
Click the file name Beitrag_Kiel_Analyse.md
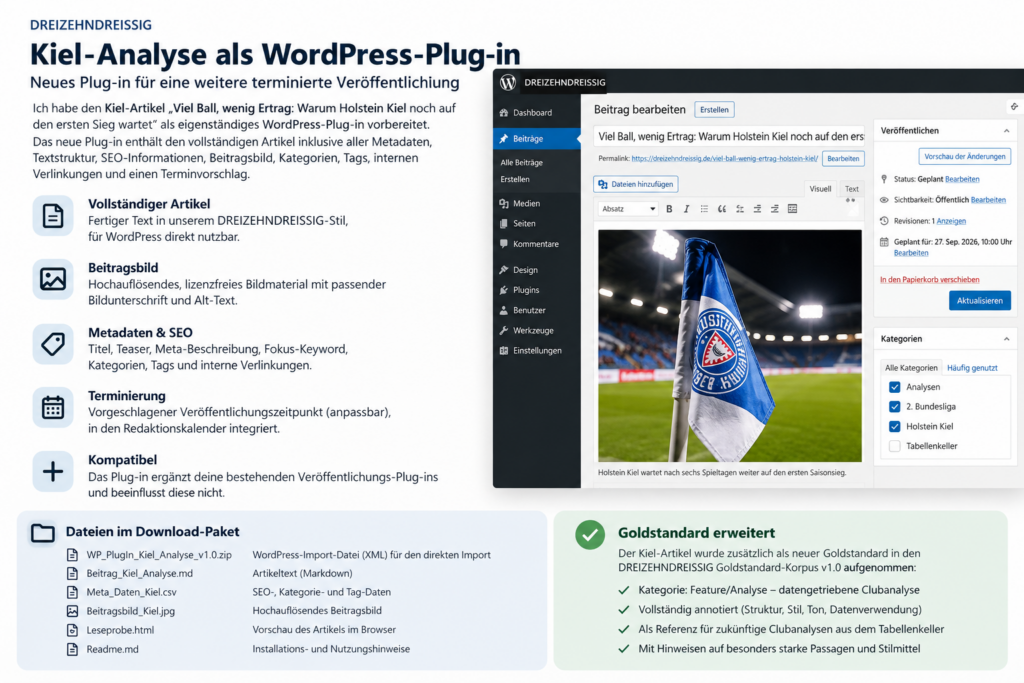pos(139,573)
